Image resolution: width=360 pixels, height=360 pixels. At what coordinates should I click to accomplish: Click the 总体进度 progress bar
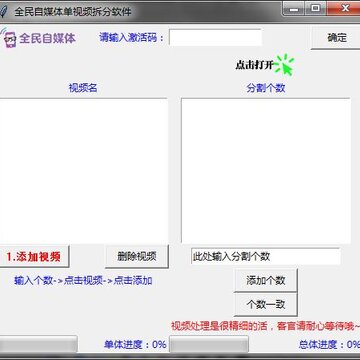209,344
